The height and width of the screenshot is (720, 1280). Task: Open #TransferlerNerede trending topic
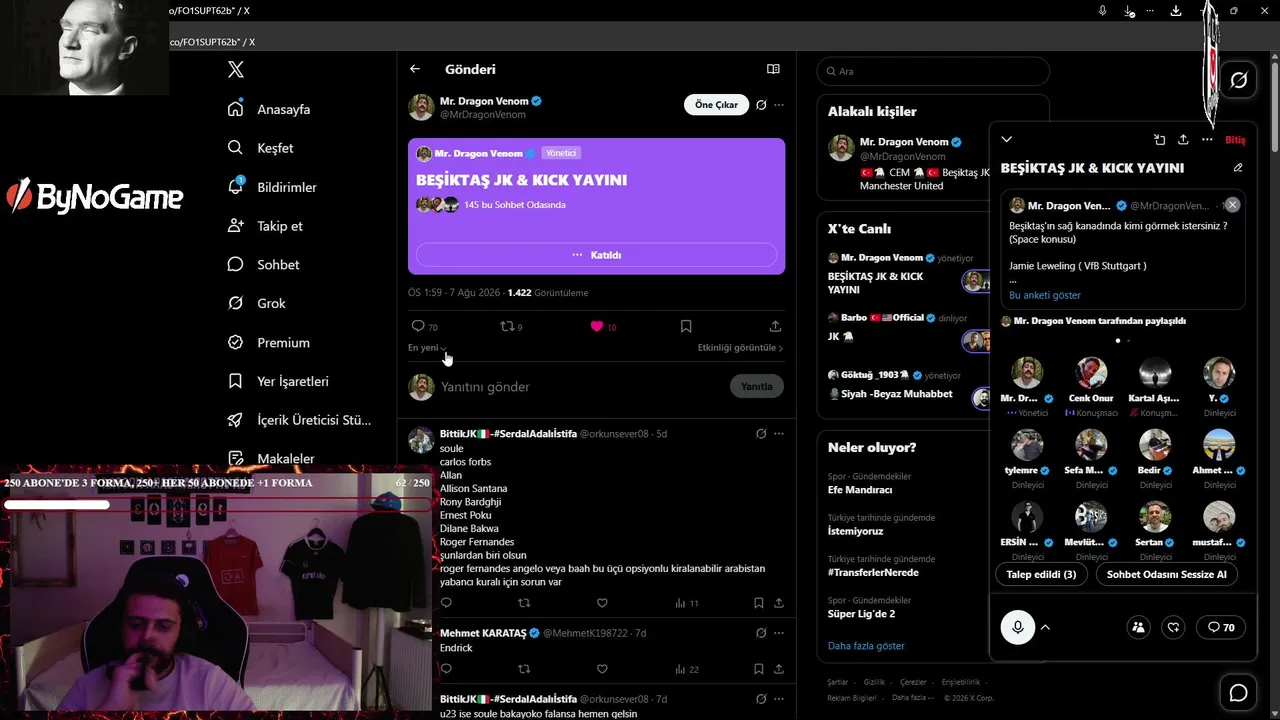(x=873, y=572)
